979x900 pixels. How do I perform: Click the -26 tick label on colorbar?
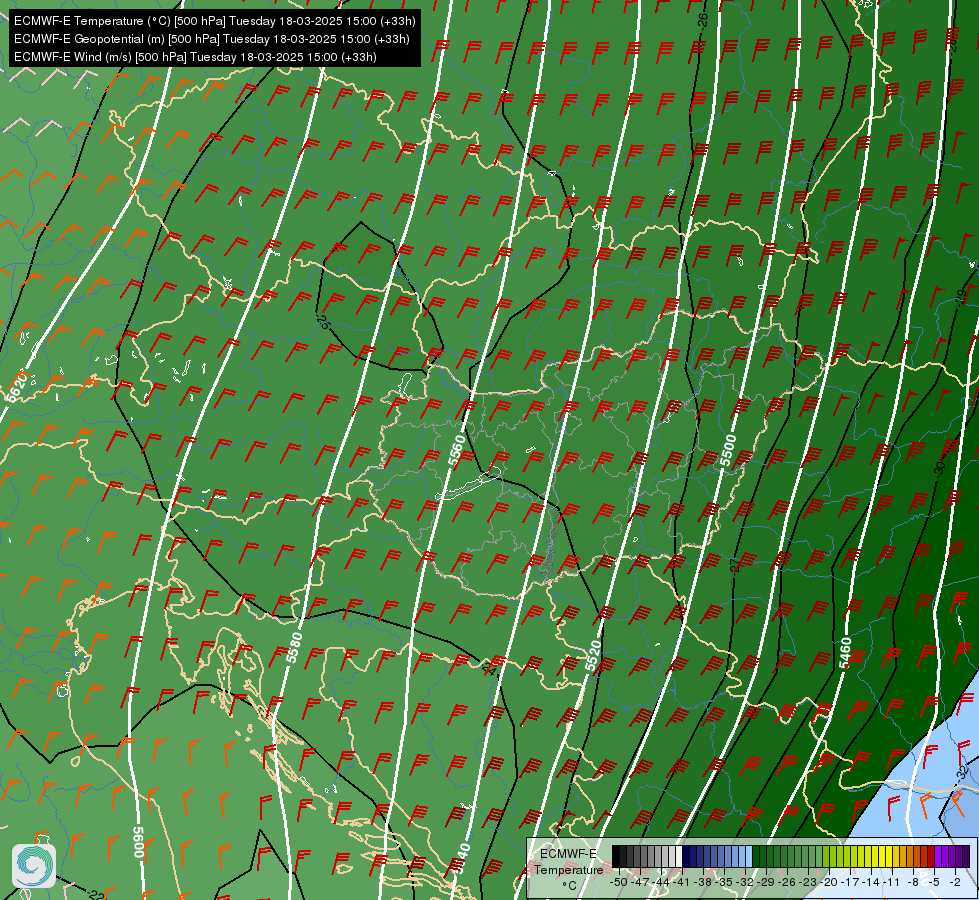[x=789, y=882]
